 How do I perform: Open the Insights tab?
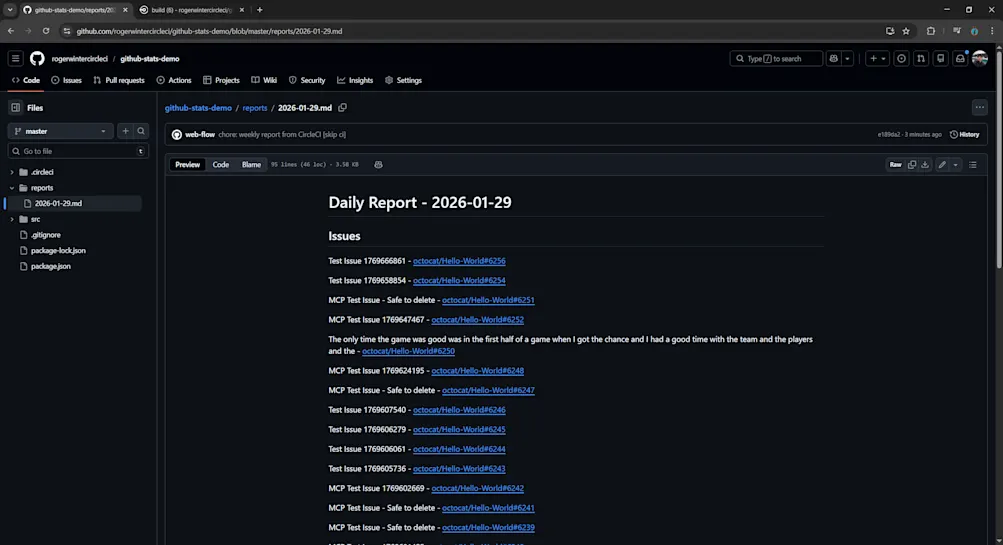click(355, 81)
